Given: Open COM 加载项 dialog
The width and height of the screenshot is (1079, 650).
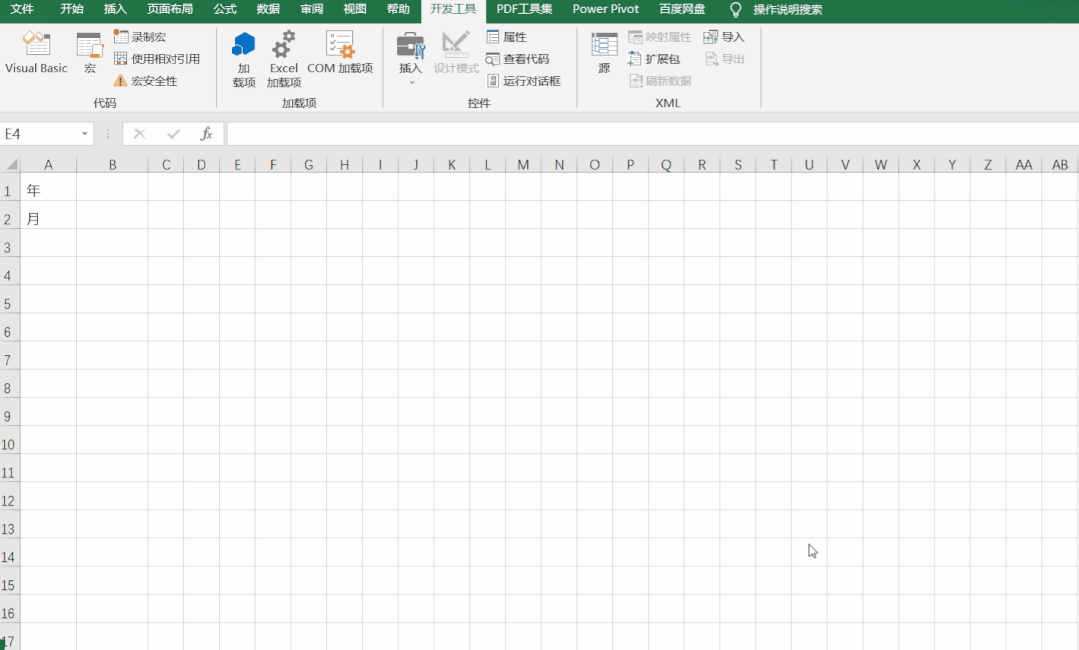Looking at the screenshot, I should click(340, 53).
